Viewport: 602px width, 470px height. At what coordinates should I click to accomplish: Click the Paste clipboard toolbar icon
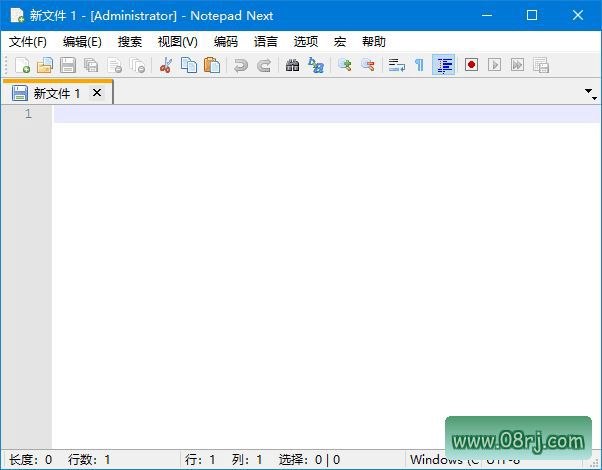coord(212,65)
